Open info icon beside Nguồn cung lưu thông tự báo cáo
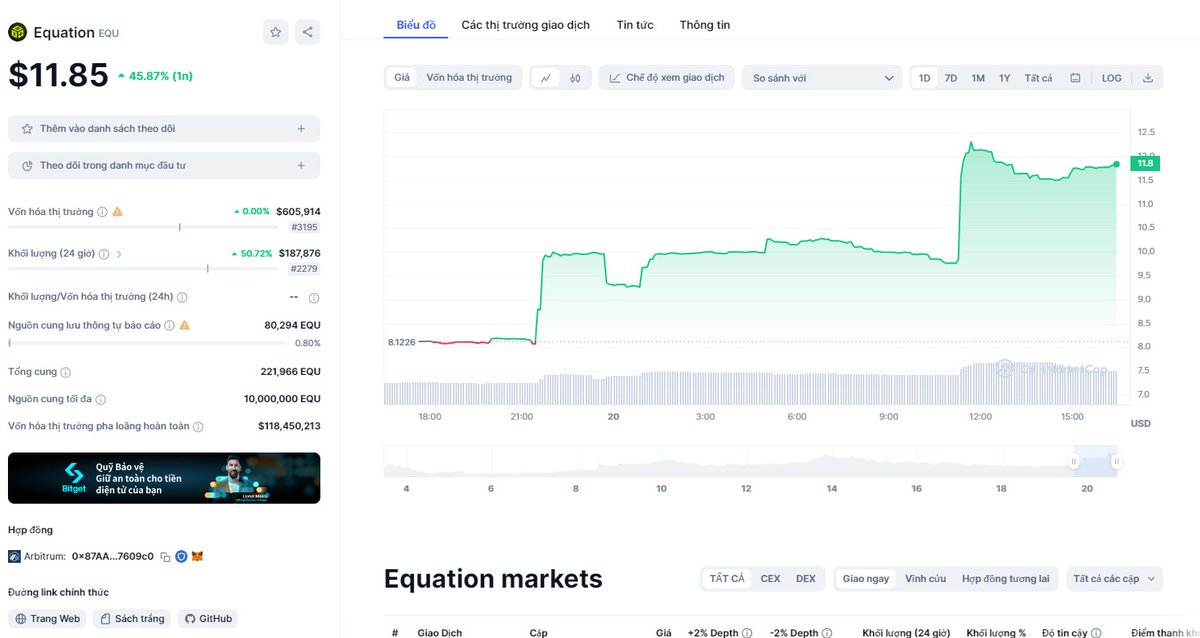Image resolution: width=1200 pixels, height=638 pixels. pyautogui.click(x=170, y=325)
